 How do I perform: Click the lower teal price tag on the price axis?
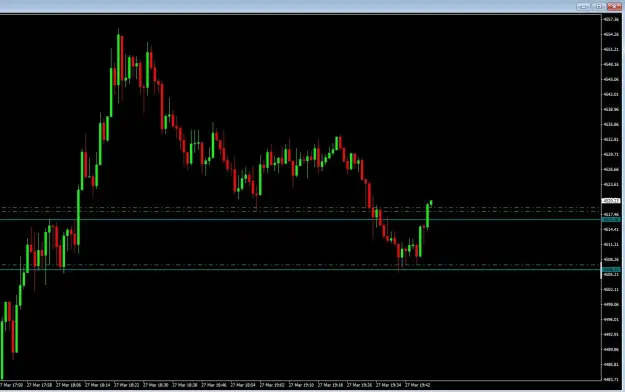coord(611,270)
